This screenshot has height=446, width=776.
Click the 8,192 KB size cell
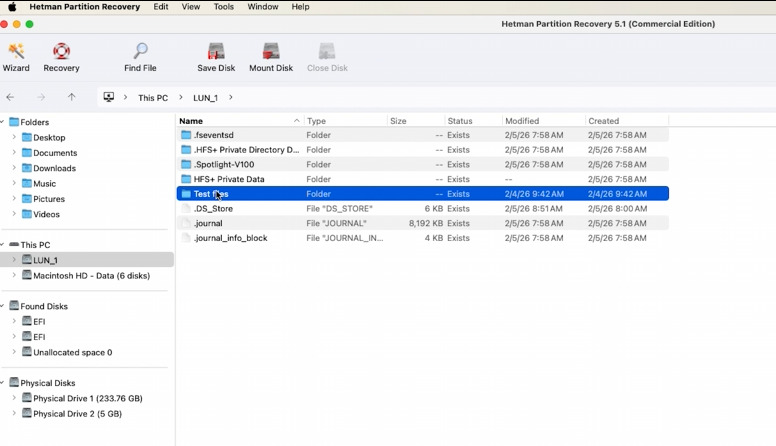pos(426,223)
